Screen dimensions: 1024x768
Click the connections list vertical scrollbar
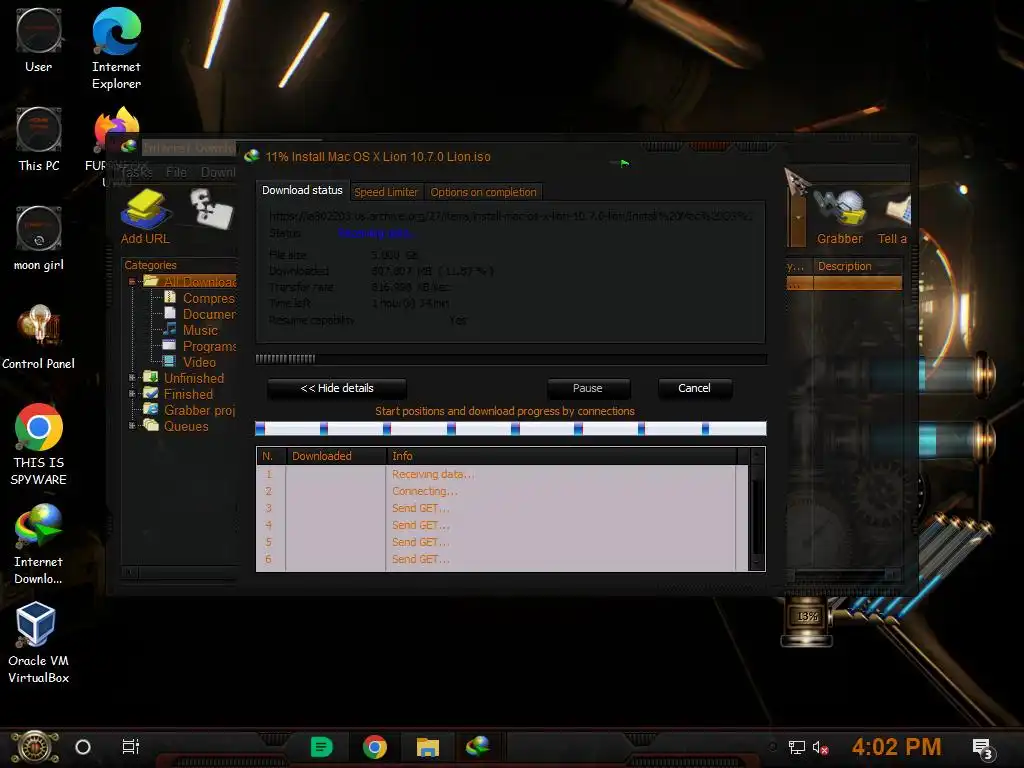click(757, 509)
